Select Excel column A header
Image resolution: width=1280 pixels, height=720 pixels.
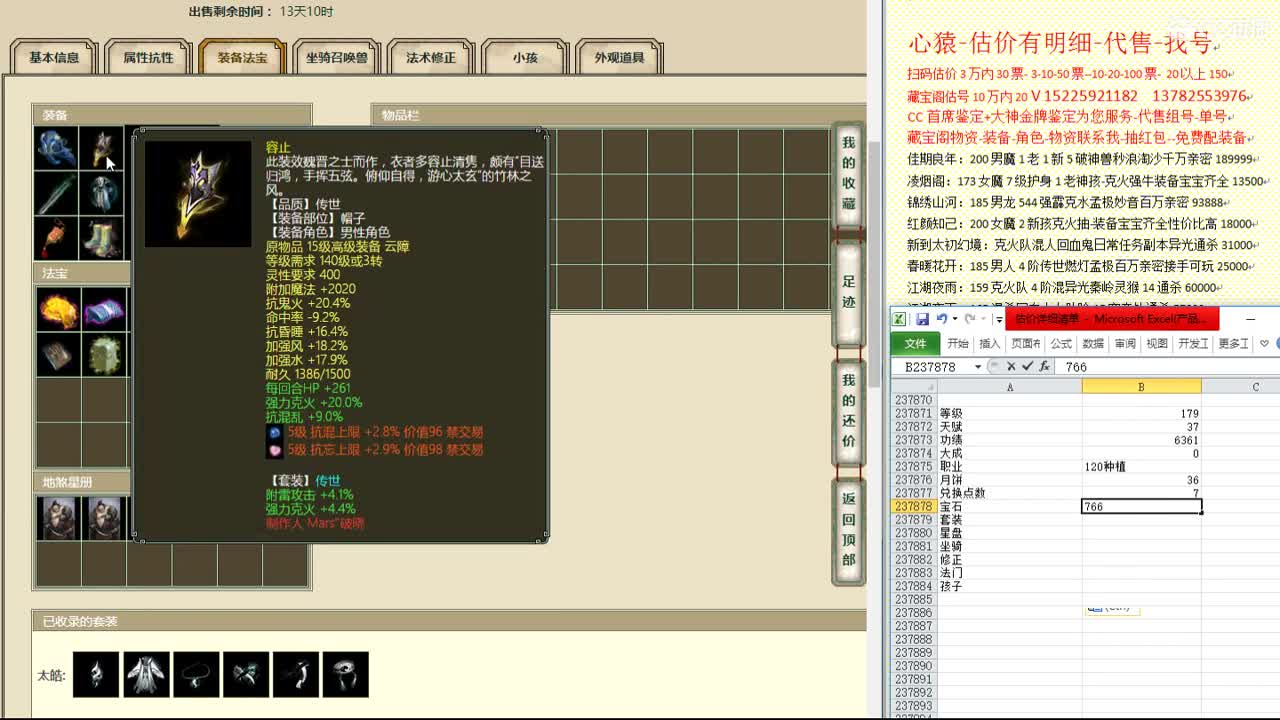click(1009, 387)
